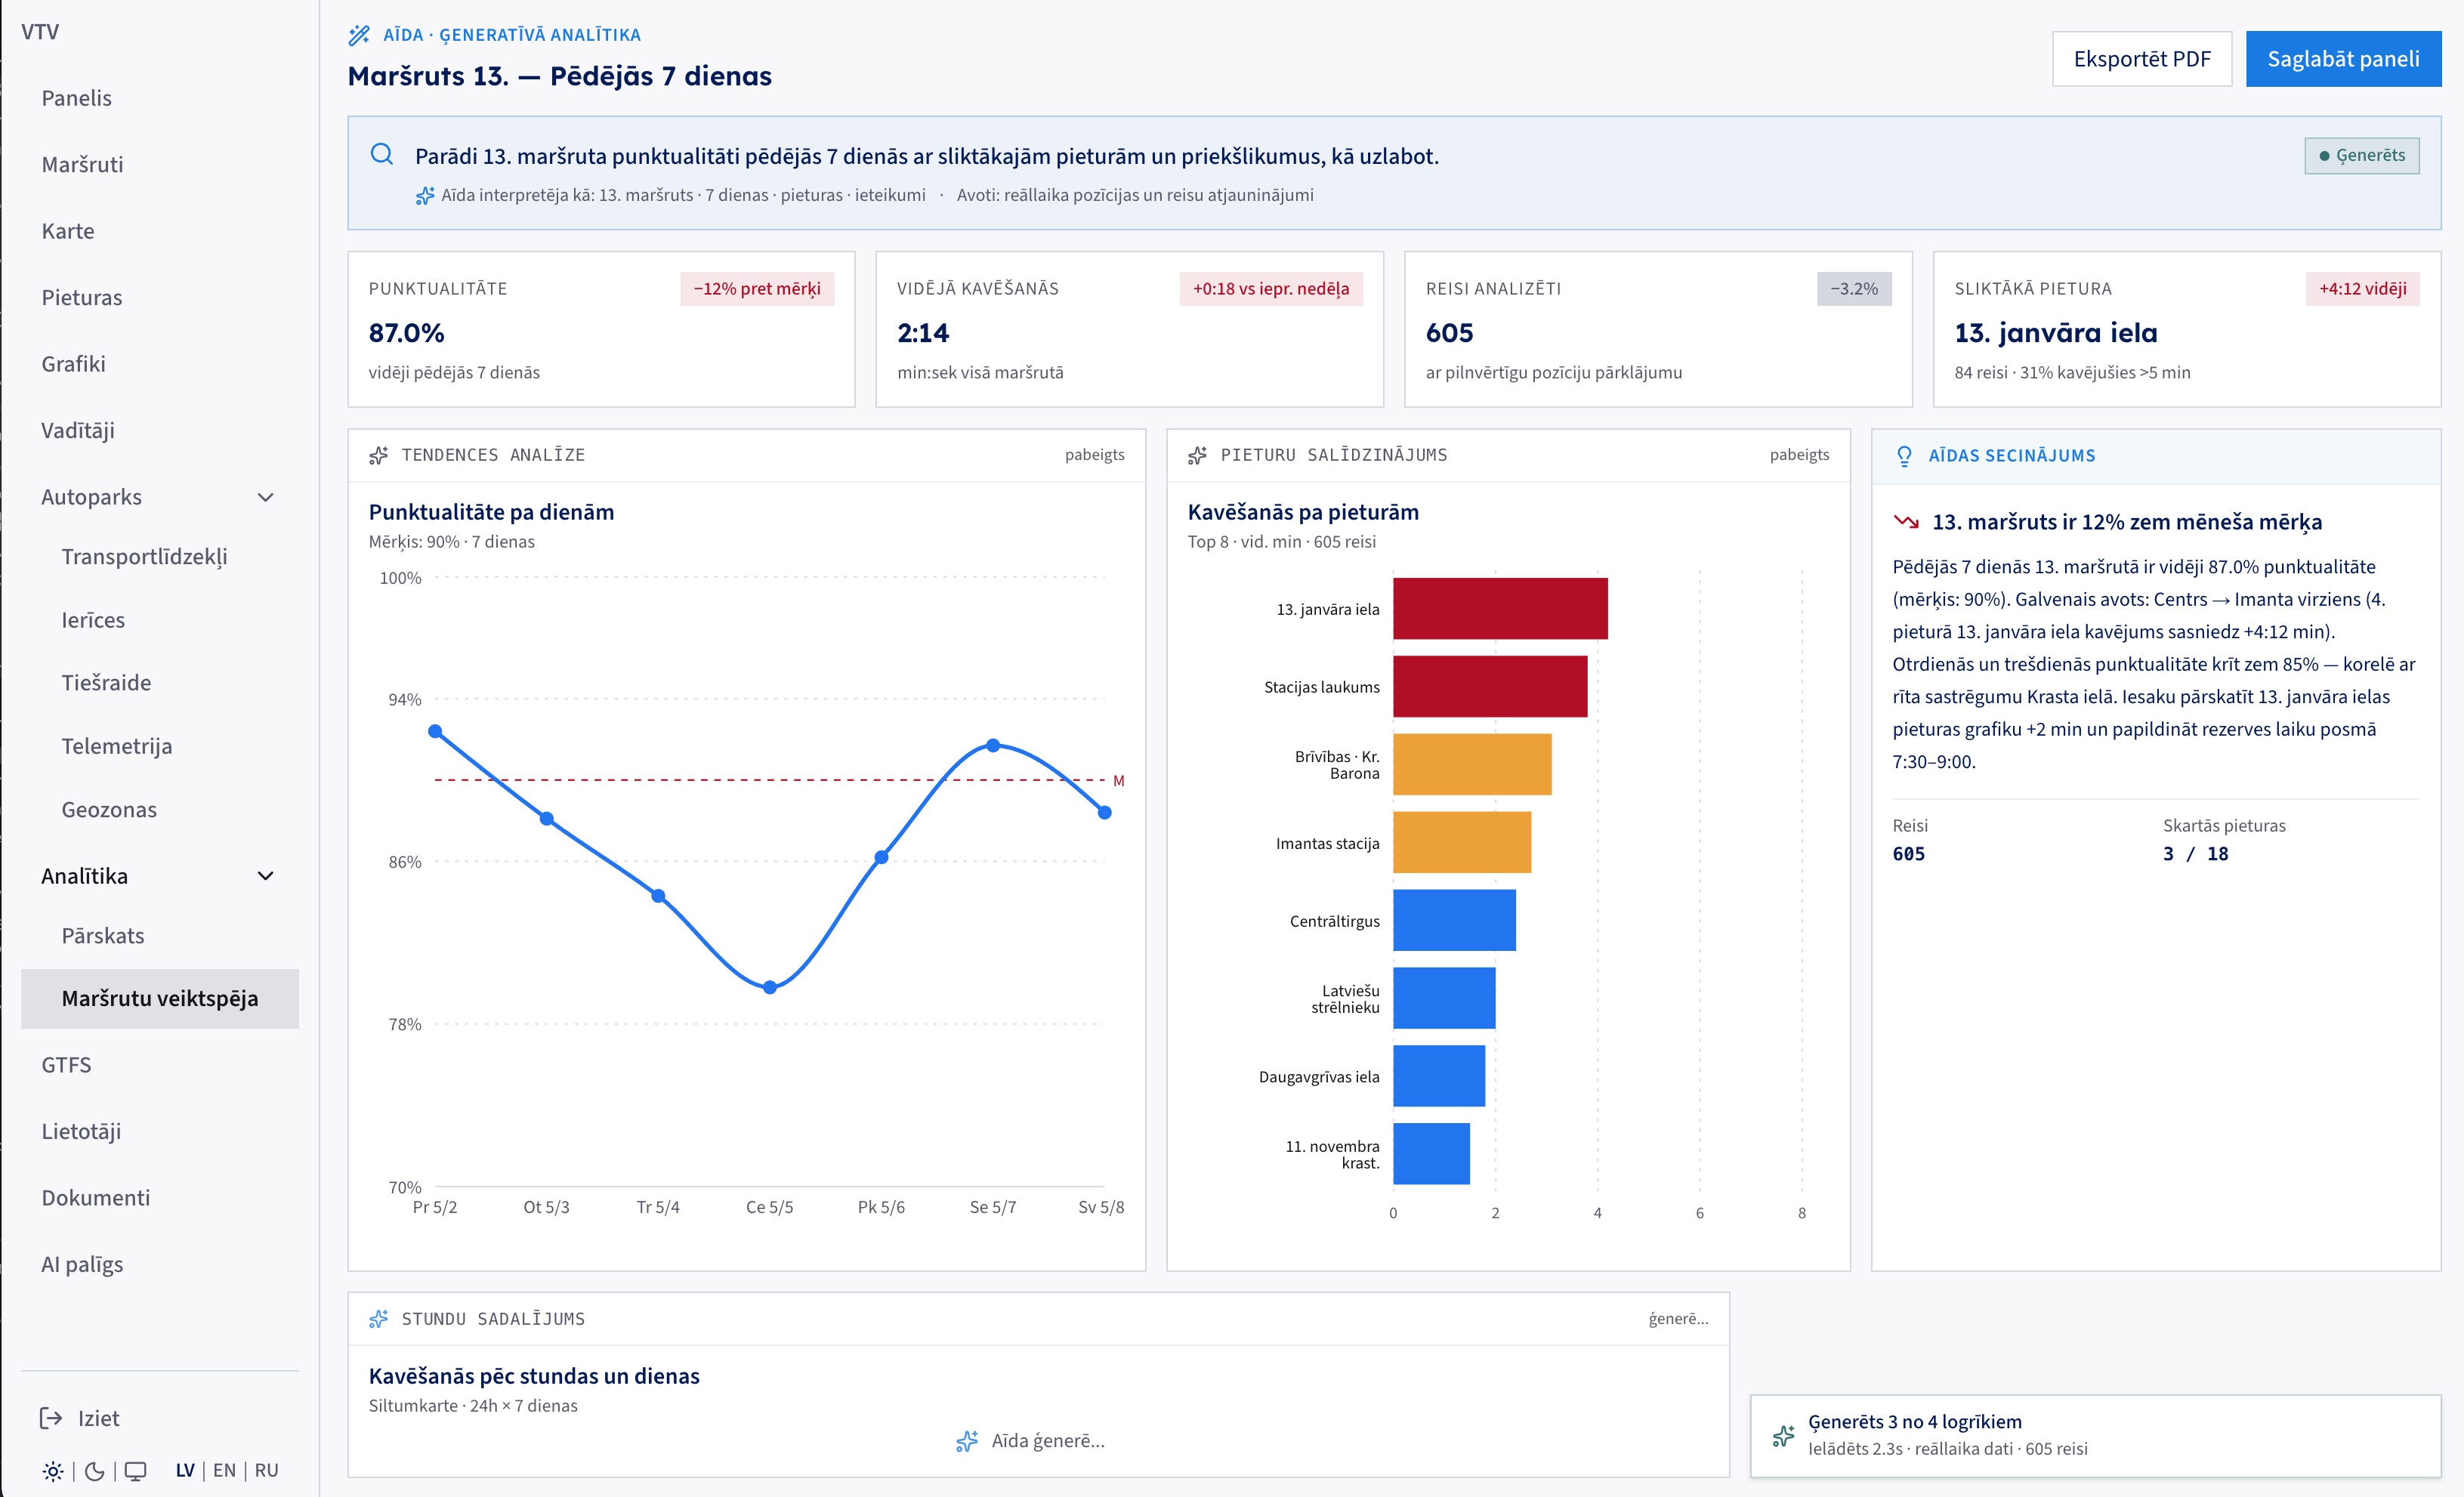The image size is (2464, 1497).
Task: Select system theme monitor icon
Action: (x=136, y=1471)
